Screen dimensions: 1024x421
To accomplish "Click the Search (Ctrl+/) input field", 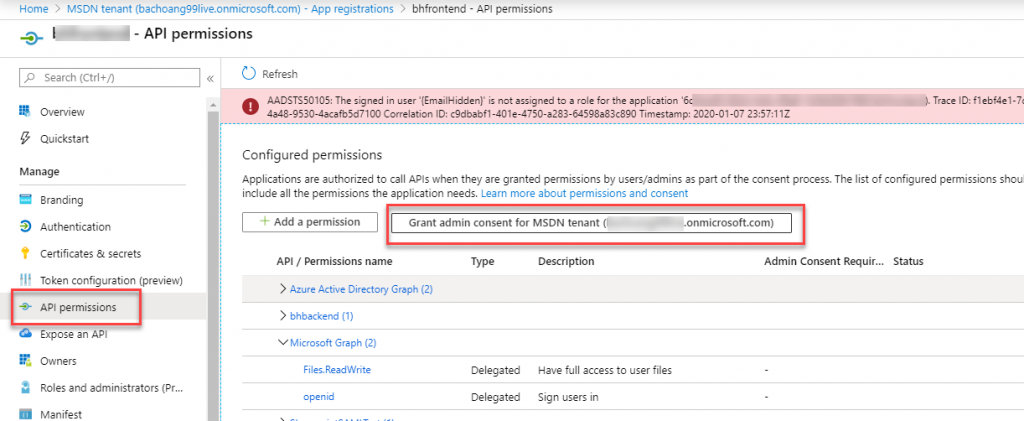I will [x=110, y=77].
